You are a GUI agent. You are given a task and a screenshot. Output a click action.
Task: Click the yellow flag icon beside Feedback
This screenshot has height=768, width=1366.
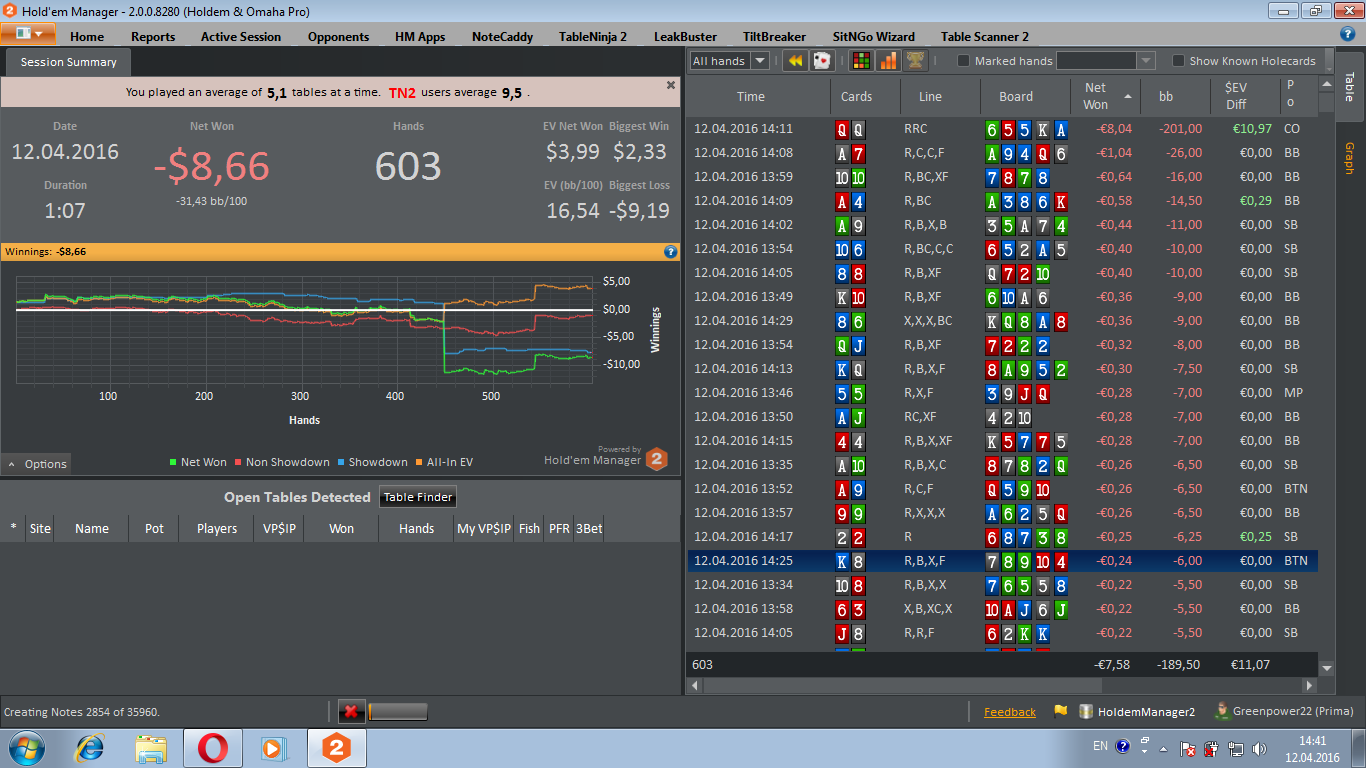1060,712
